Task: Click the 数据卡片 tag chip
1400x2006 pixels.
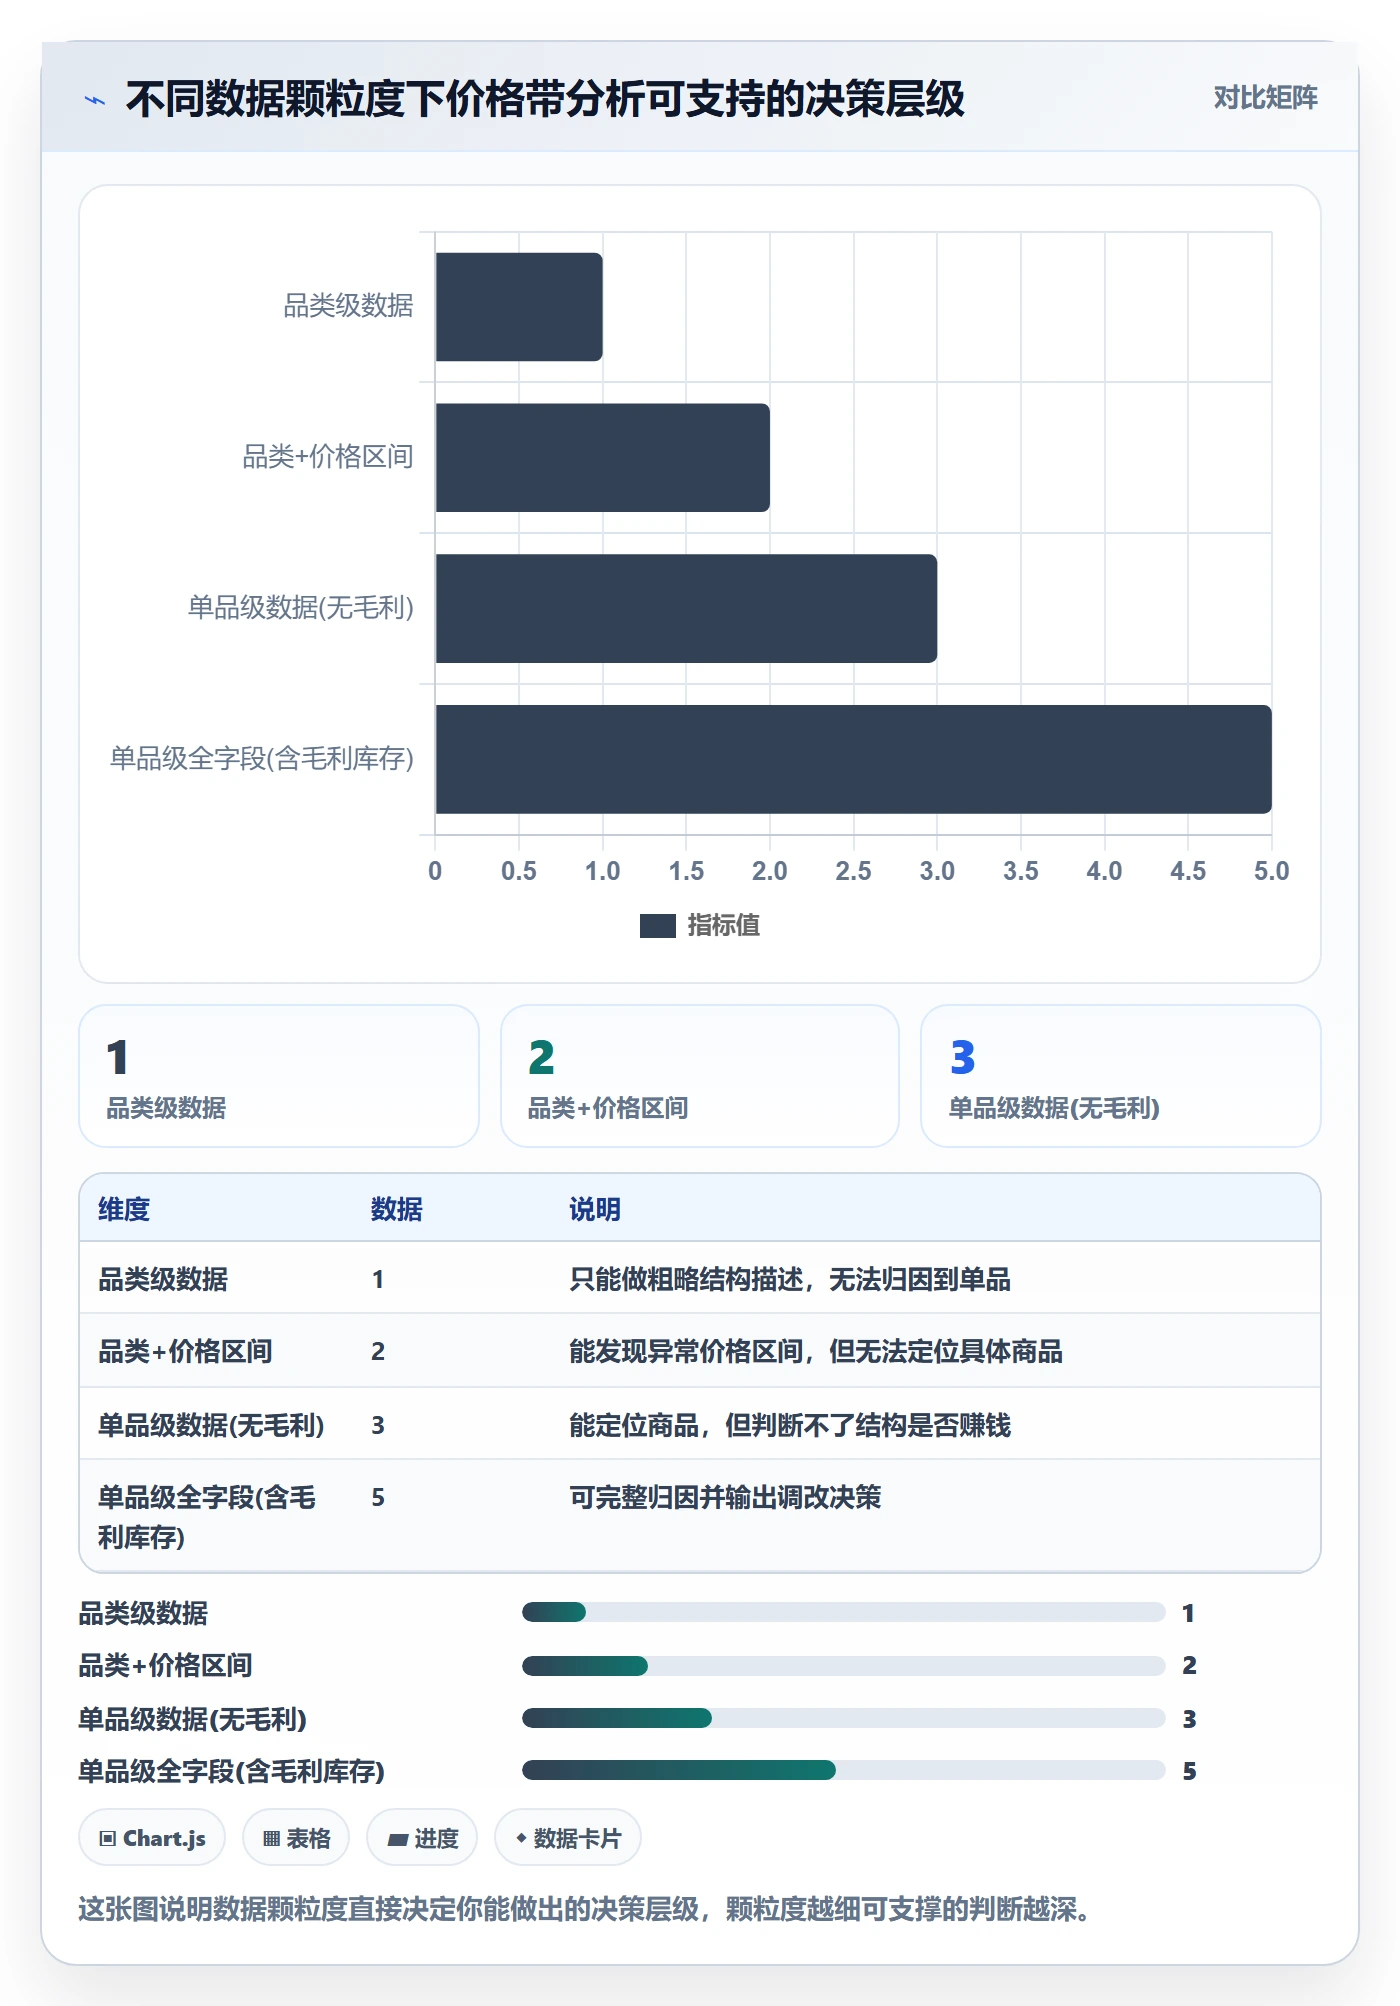Action: (x=568, y=1838)
